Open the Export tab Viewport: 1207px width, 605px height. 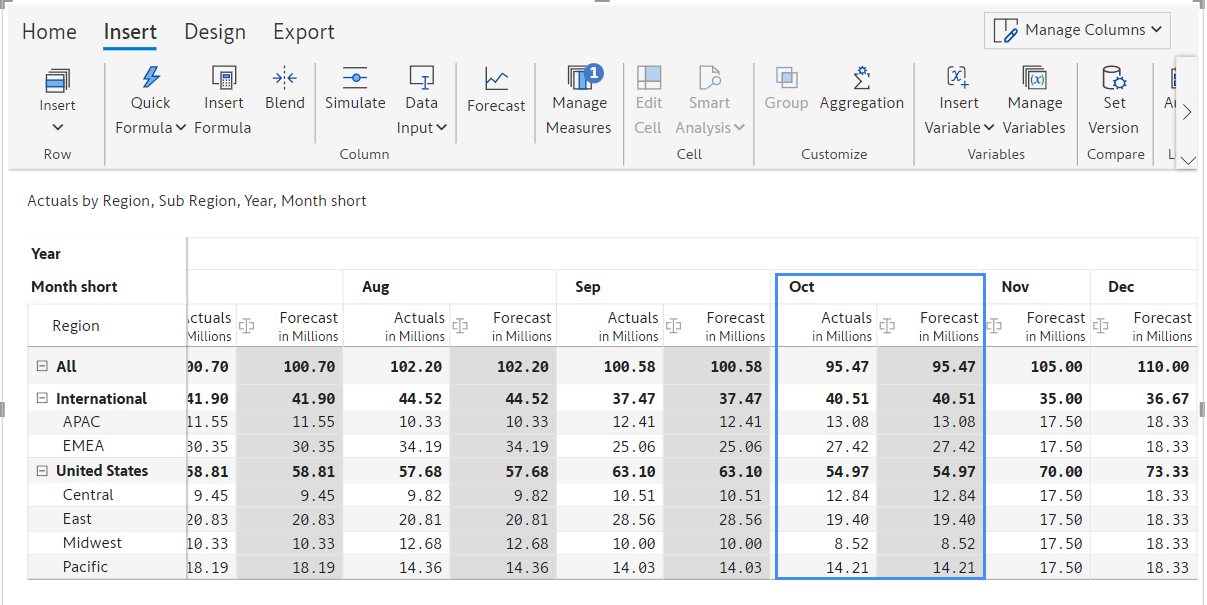(x=304, y=32)
